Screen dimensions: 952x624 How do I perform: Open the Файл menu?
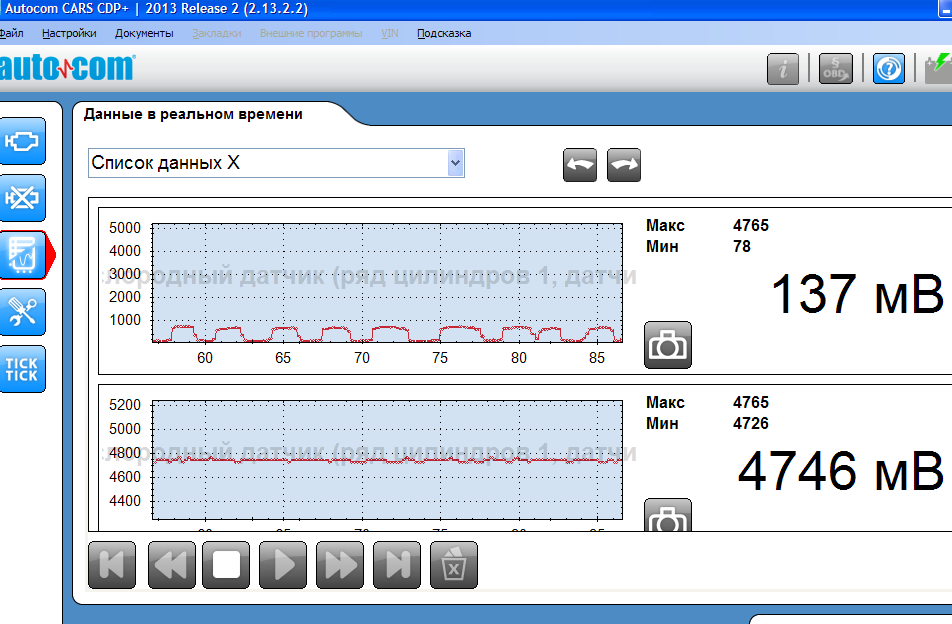click(x=11, y=33)
